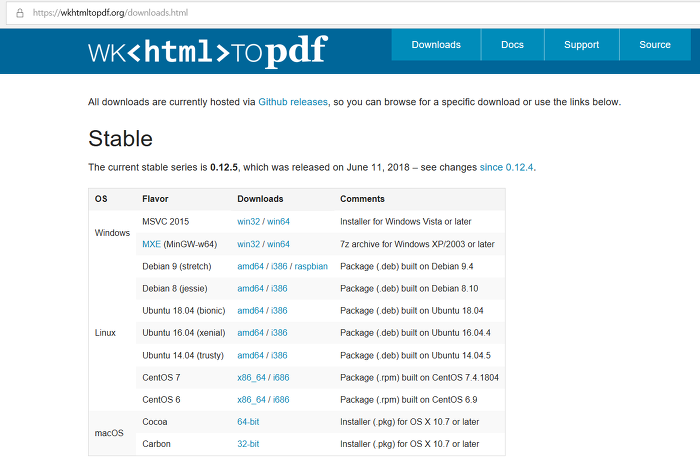Click the 'Stable' section heading
The height and width of the screenshot is (468, 700).
tap(121, 138)
